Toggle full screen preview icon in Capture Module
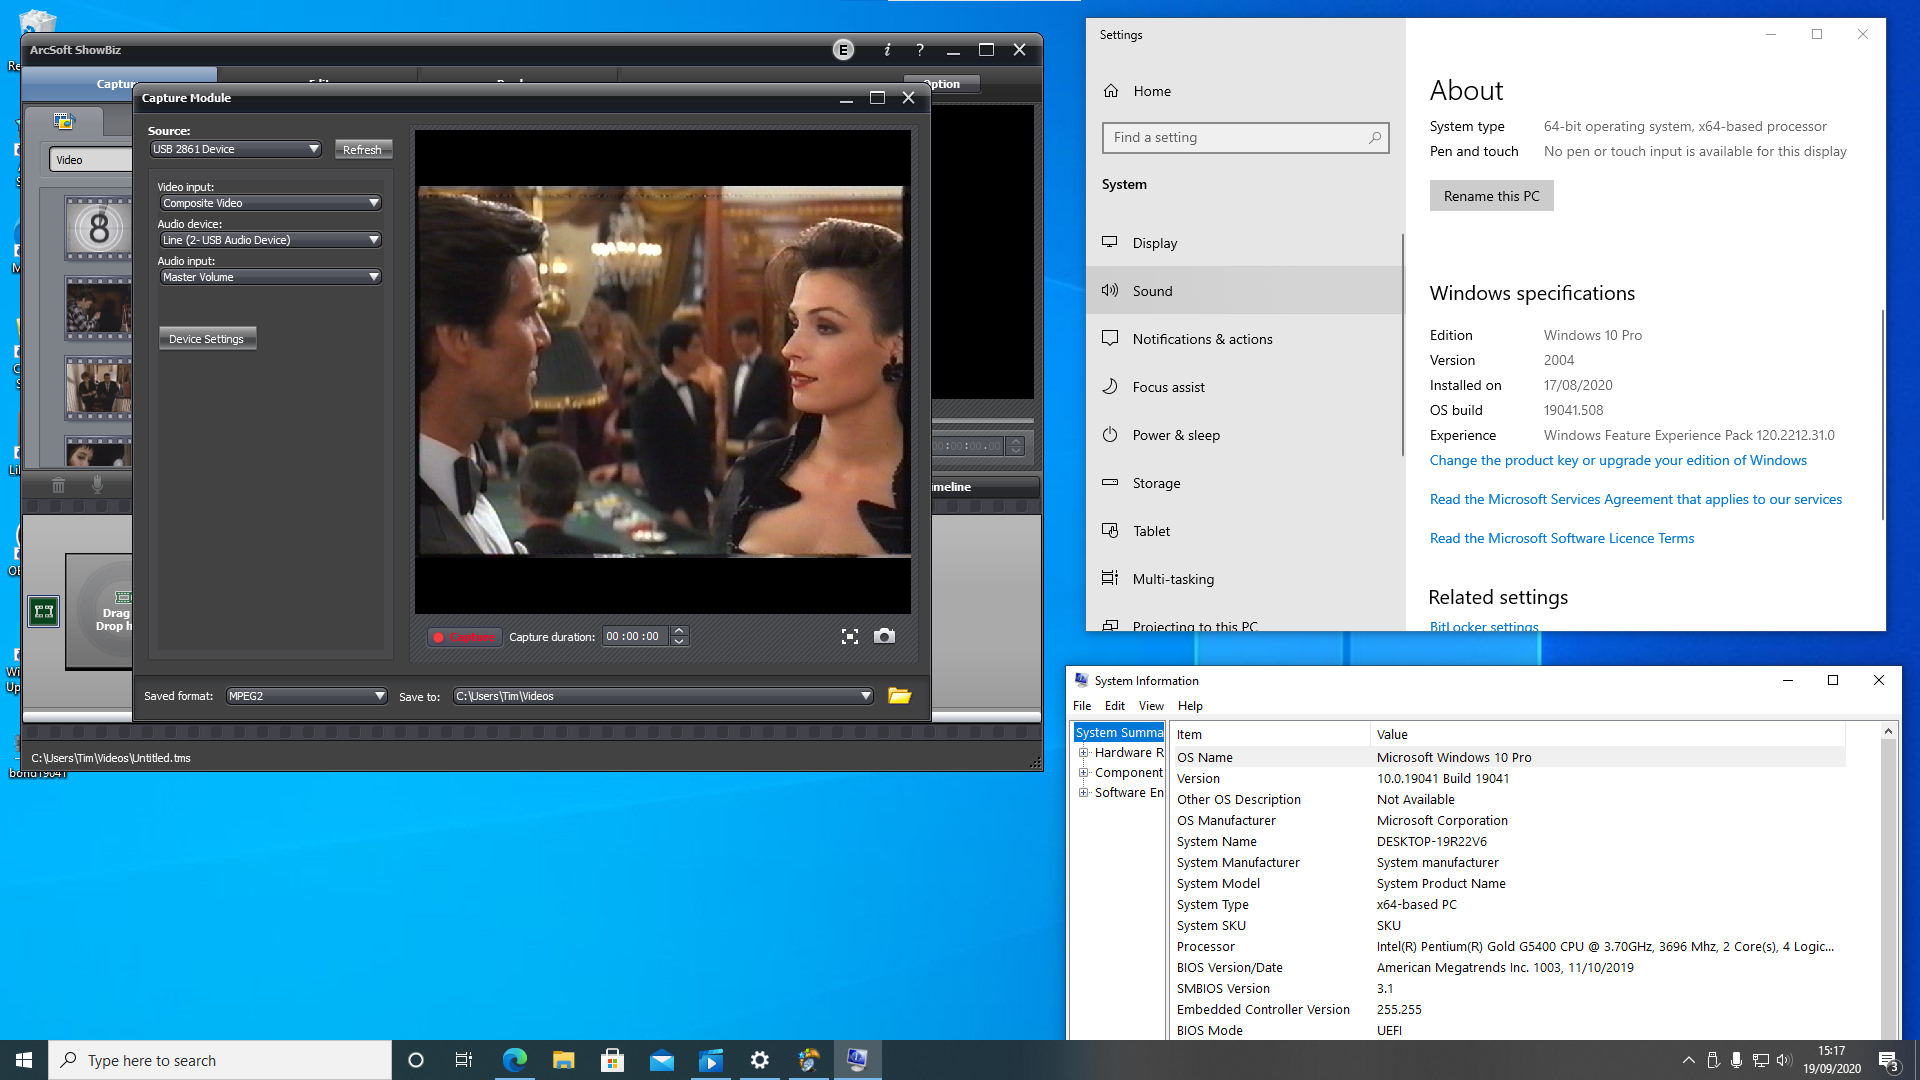The width and height of the screenshot is (1920, 1080). pyautogui.click(x=850, y=637)
